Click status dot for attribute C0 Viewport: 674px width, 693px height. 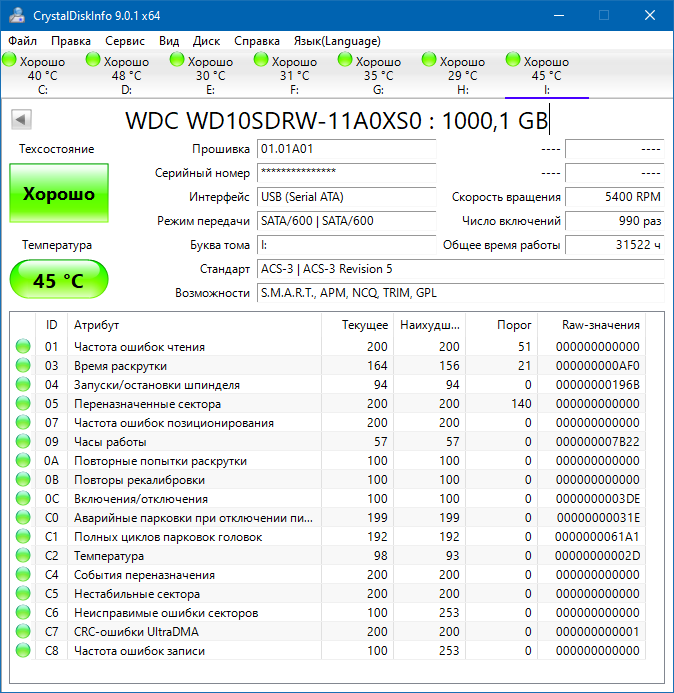23,518
